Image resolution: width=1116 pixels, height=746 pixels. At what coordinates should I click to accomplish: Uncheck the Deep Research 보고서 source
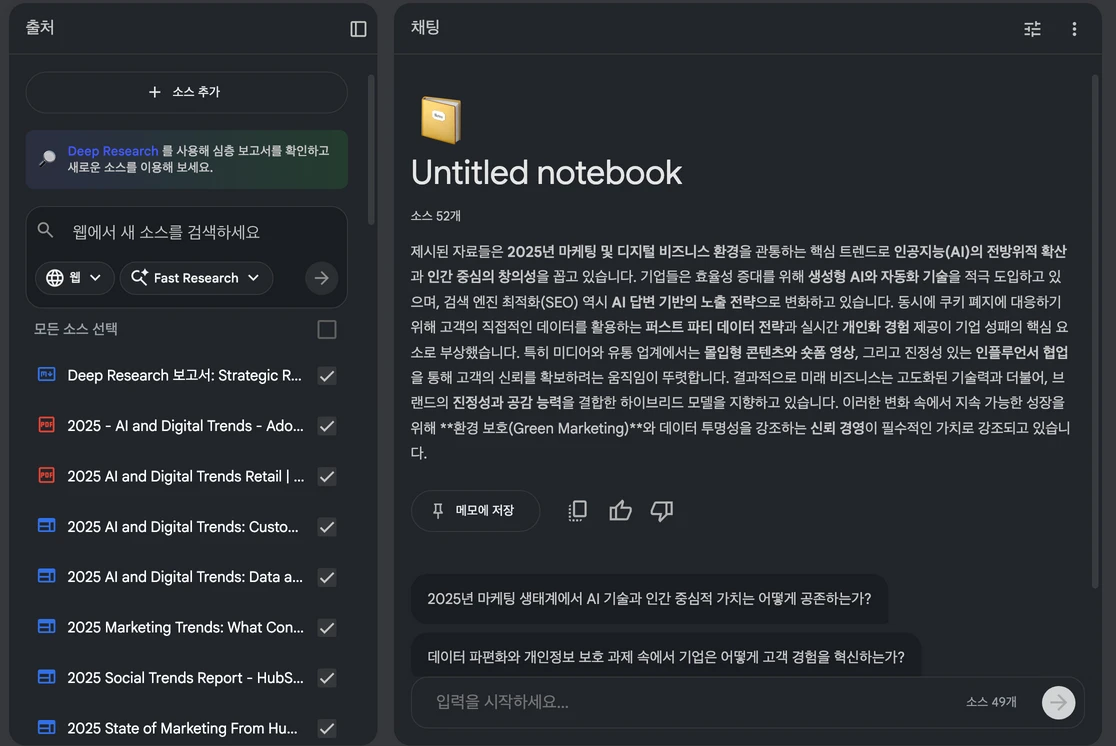coord(326,376)
